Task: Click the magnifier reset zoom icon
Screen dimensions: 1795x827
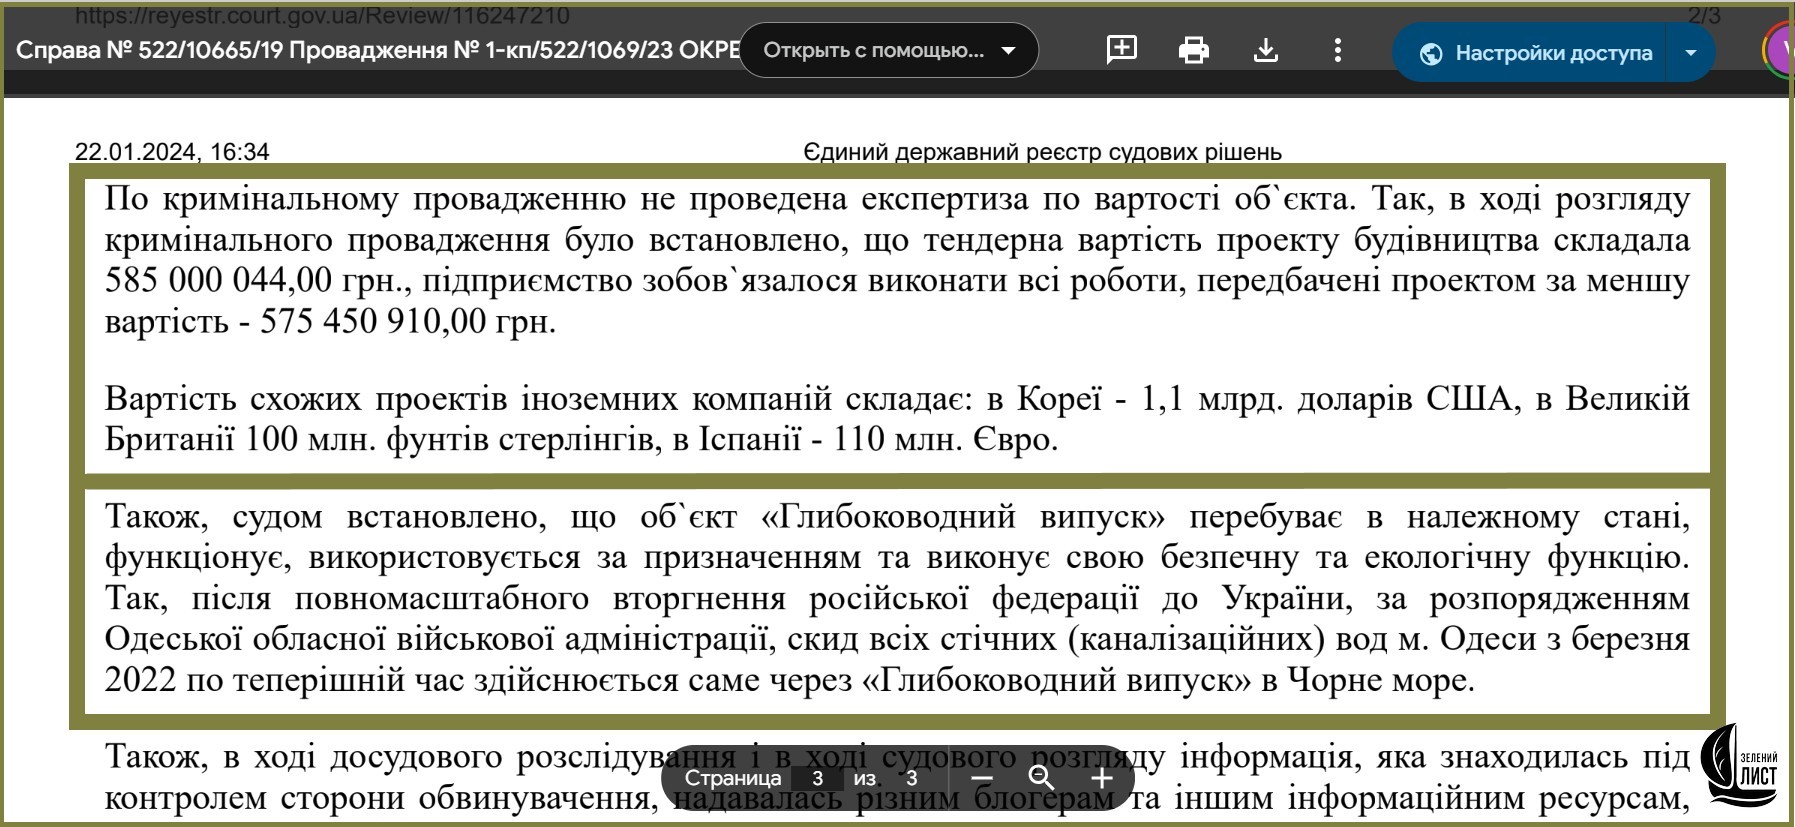Action: coord(1041,778)
